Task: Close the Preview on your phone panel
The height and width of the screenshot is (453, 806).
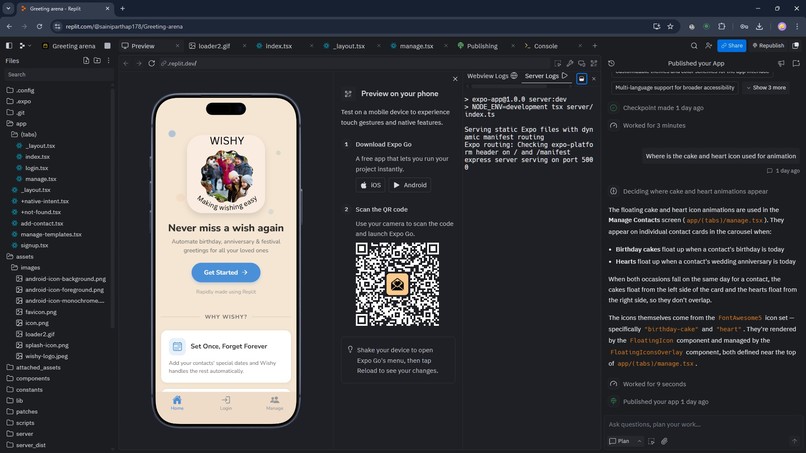Action: coord(455,79)
